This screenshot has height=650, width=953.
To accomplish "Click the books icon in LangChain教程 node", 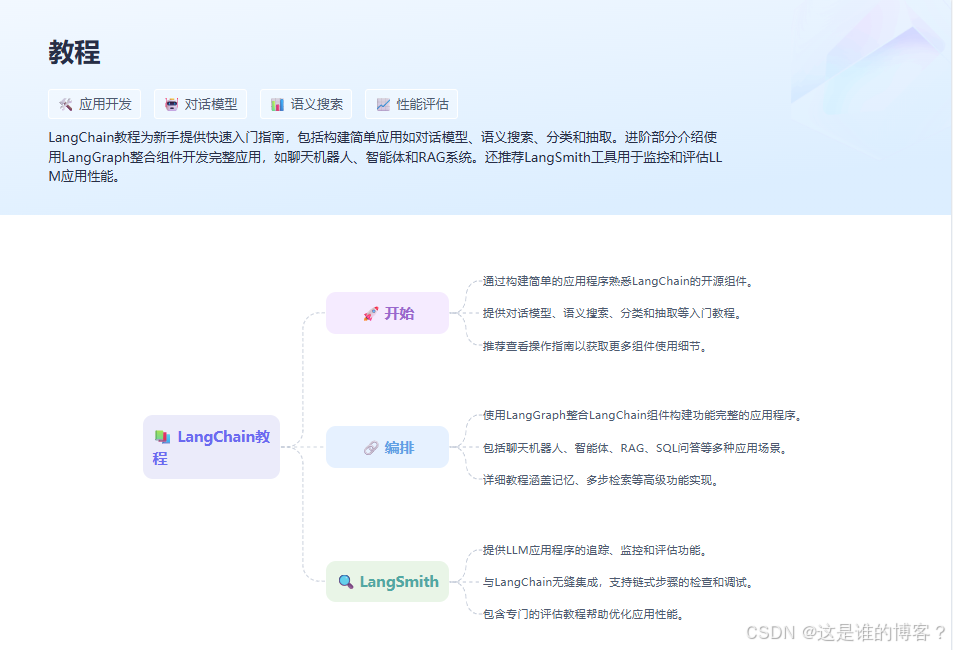I will point(162,437).
